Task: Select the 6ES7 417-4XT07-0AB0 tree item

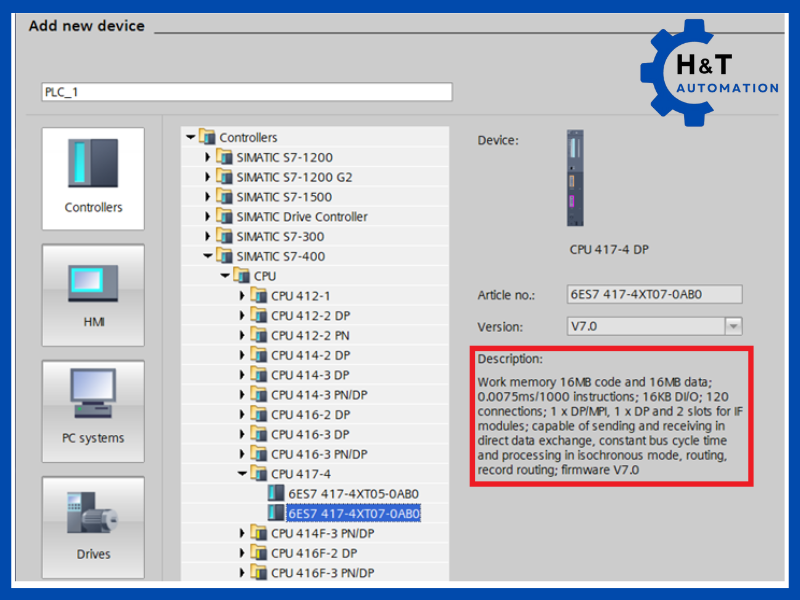Action: click(x=353, y=514)
